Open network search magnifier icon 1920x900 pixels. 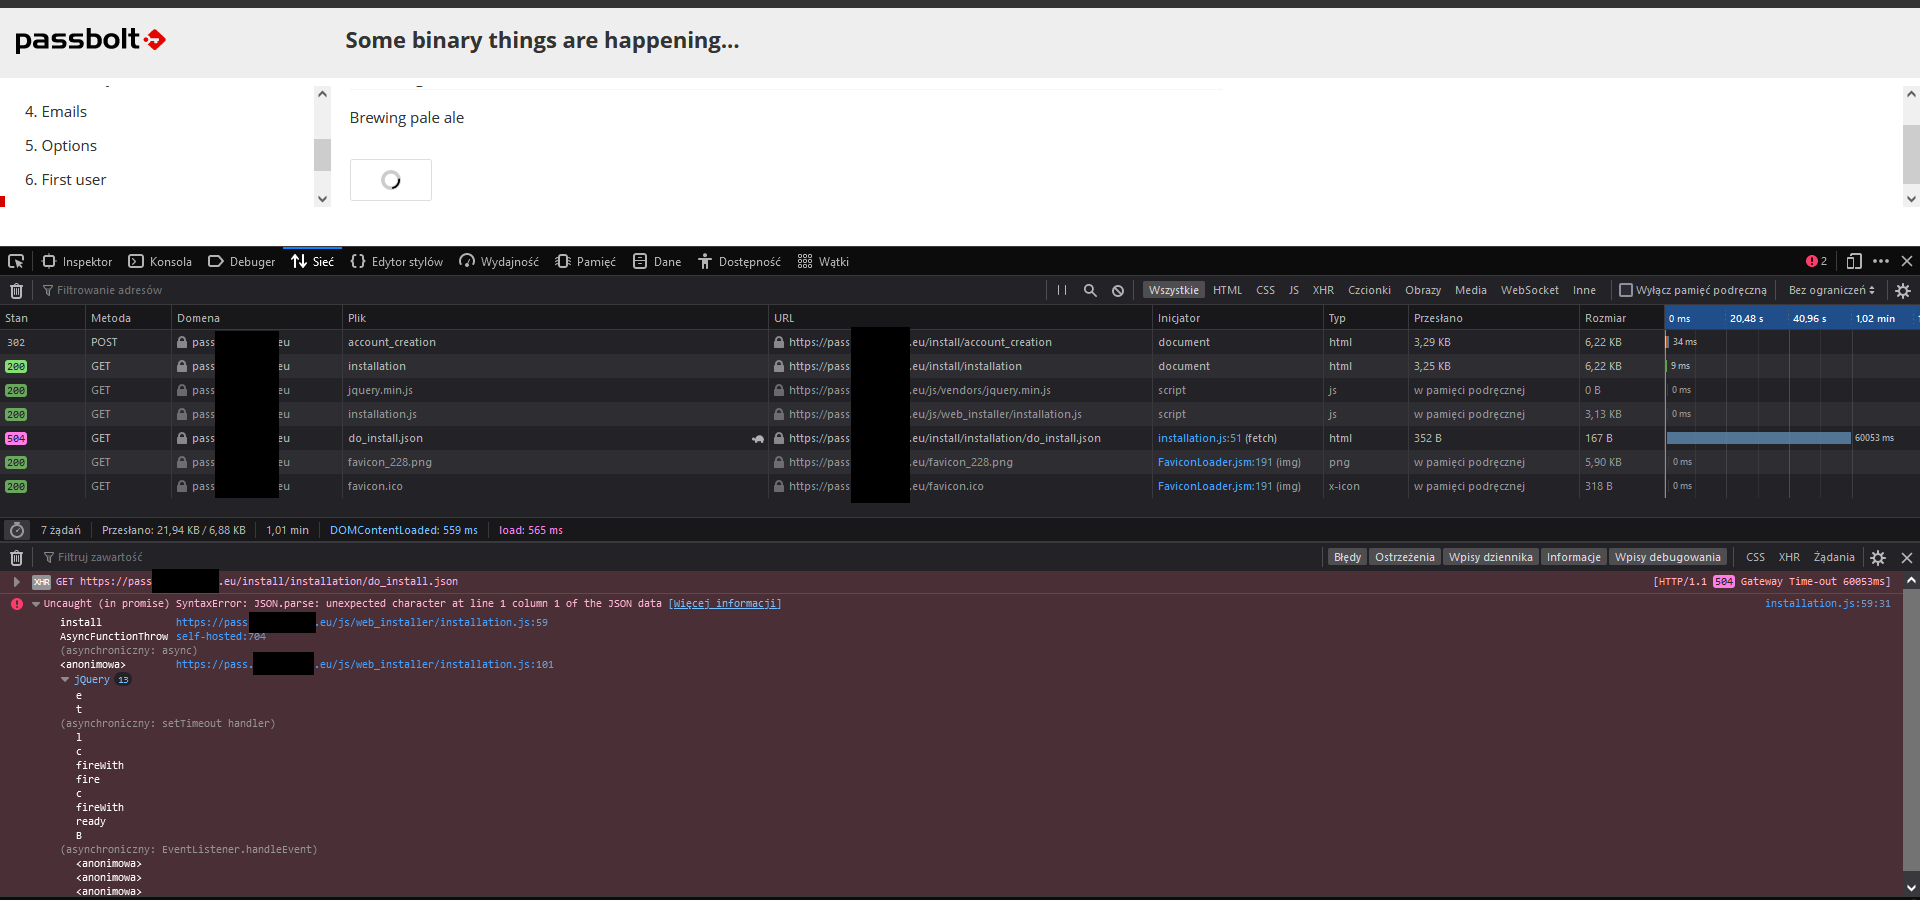(1090, 290)
